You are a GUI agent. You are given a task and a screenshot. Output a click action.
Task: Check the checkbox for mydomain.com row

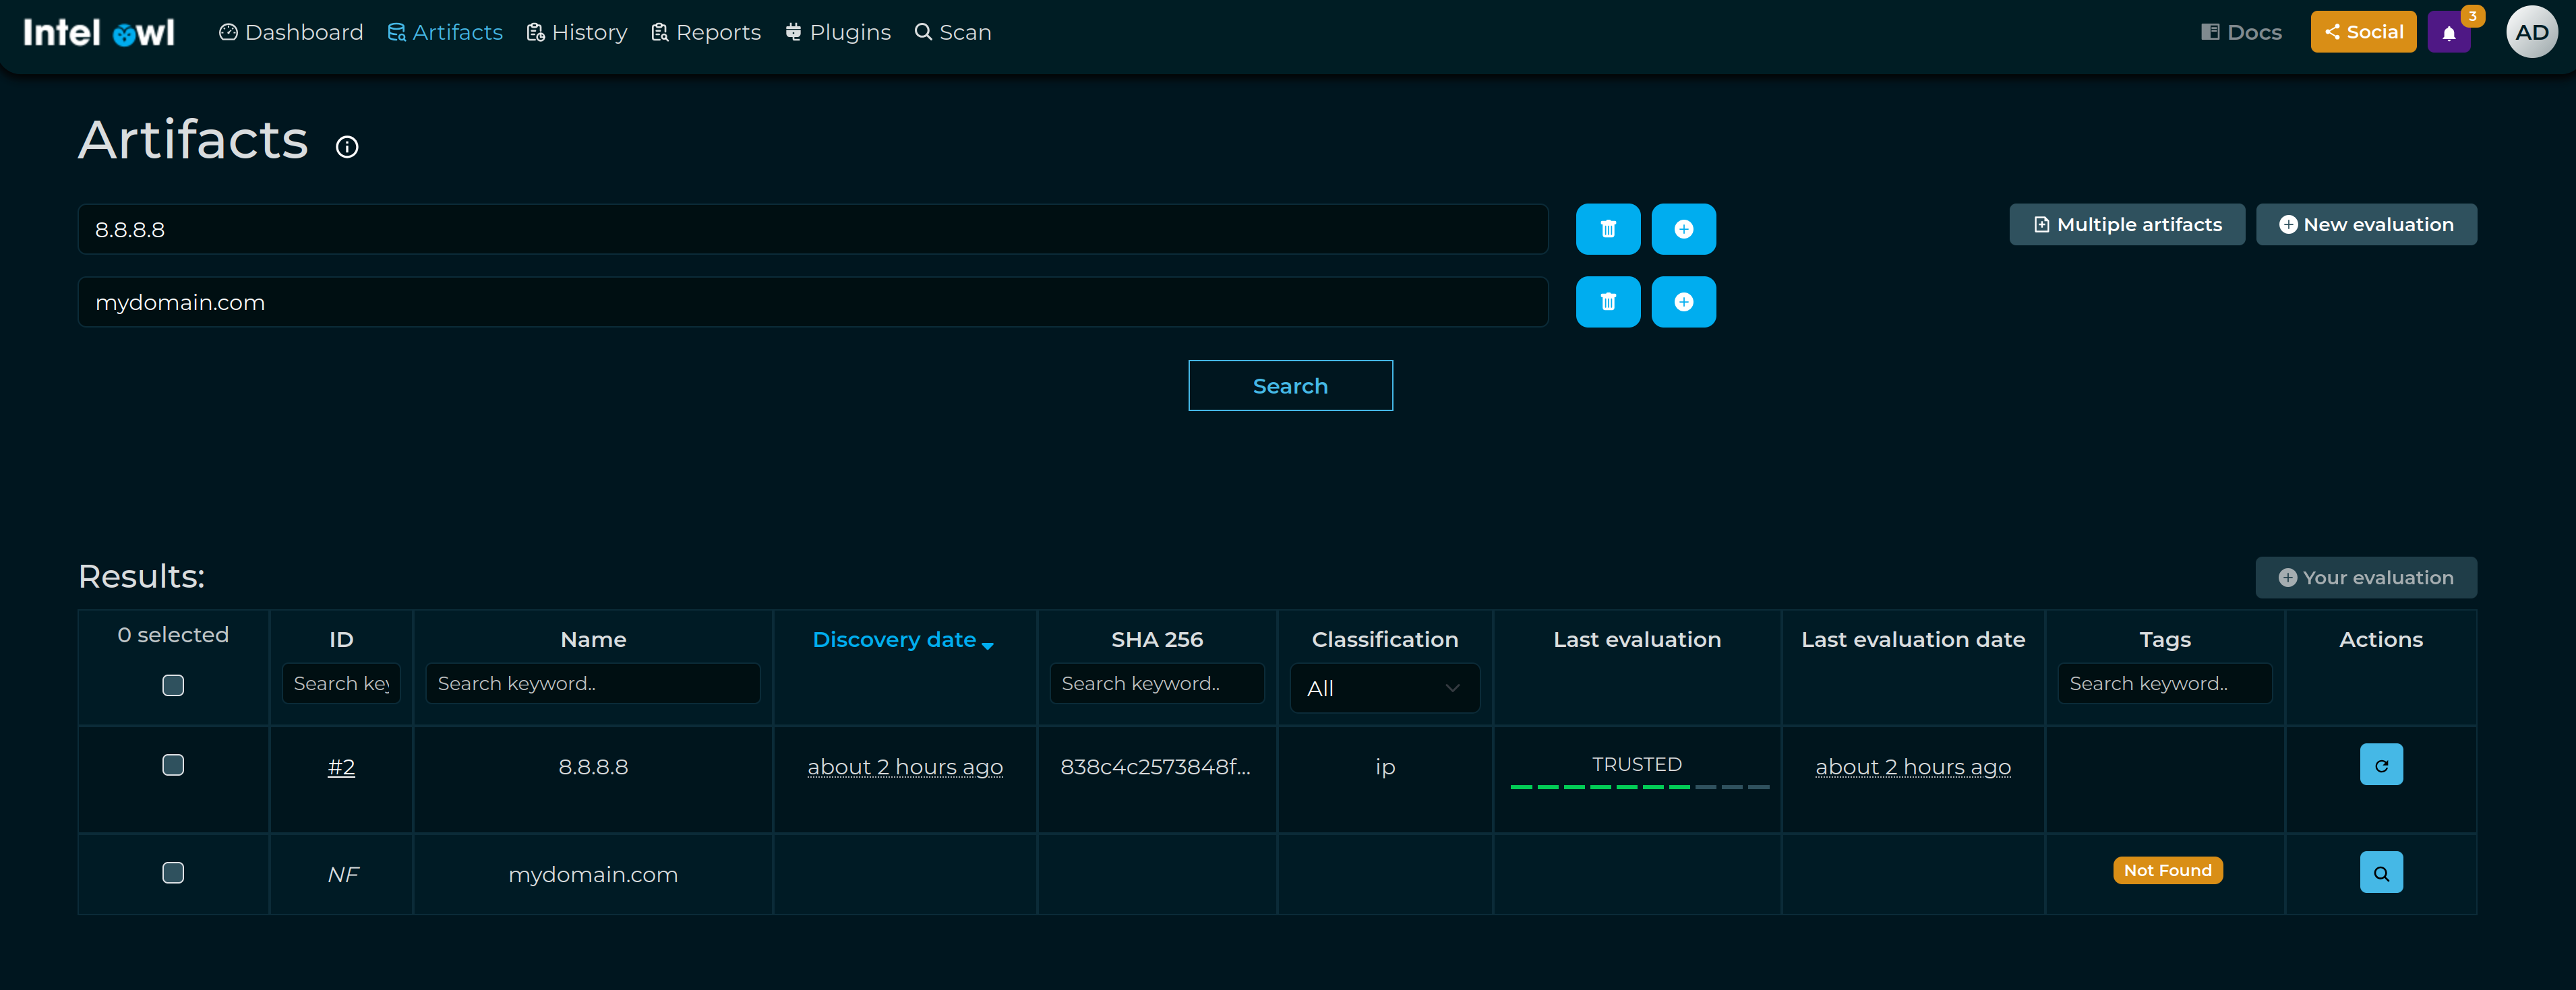[173, 873]
